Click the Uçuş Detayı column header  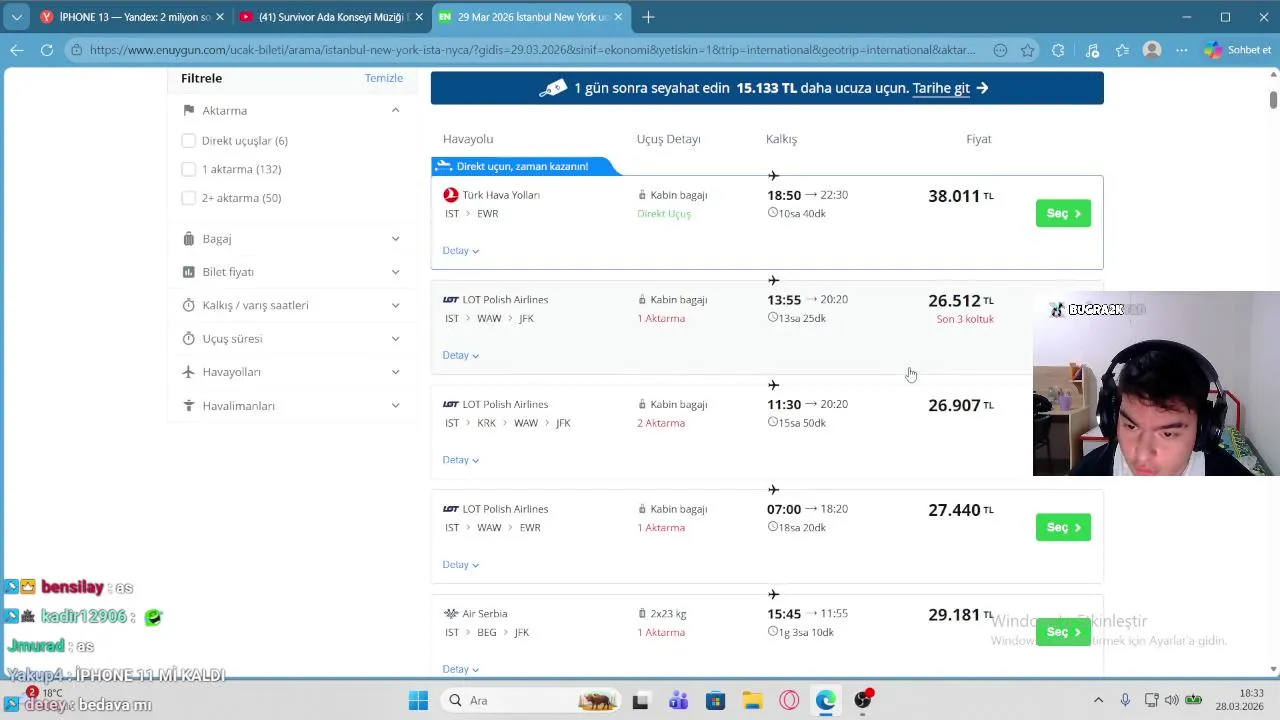[669, 139]
